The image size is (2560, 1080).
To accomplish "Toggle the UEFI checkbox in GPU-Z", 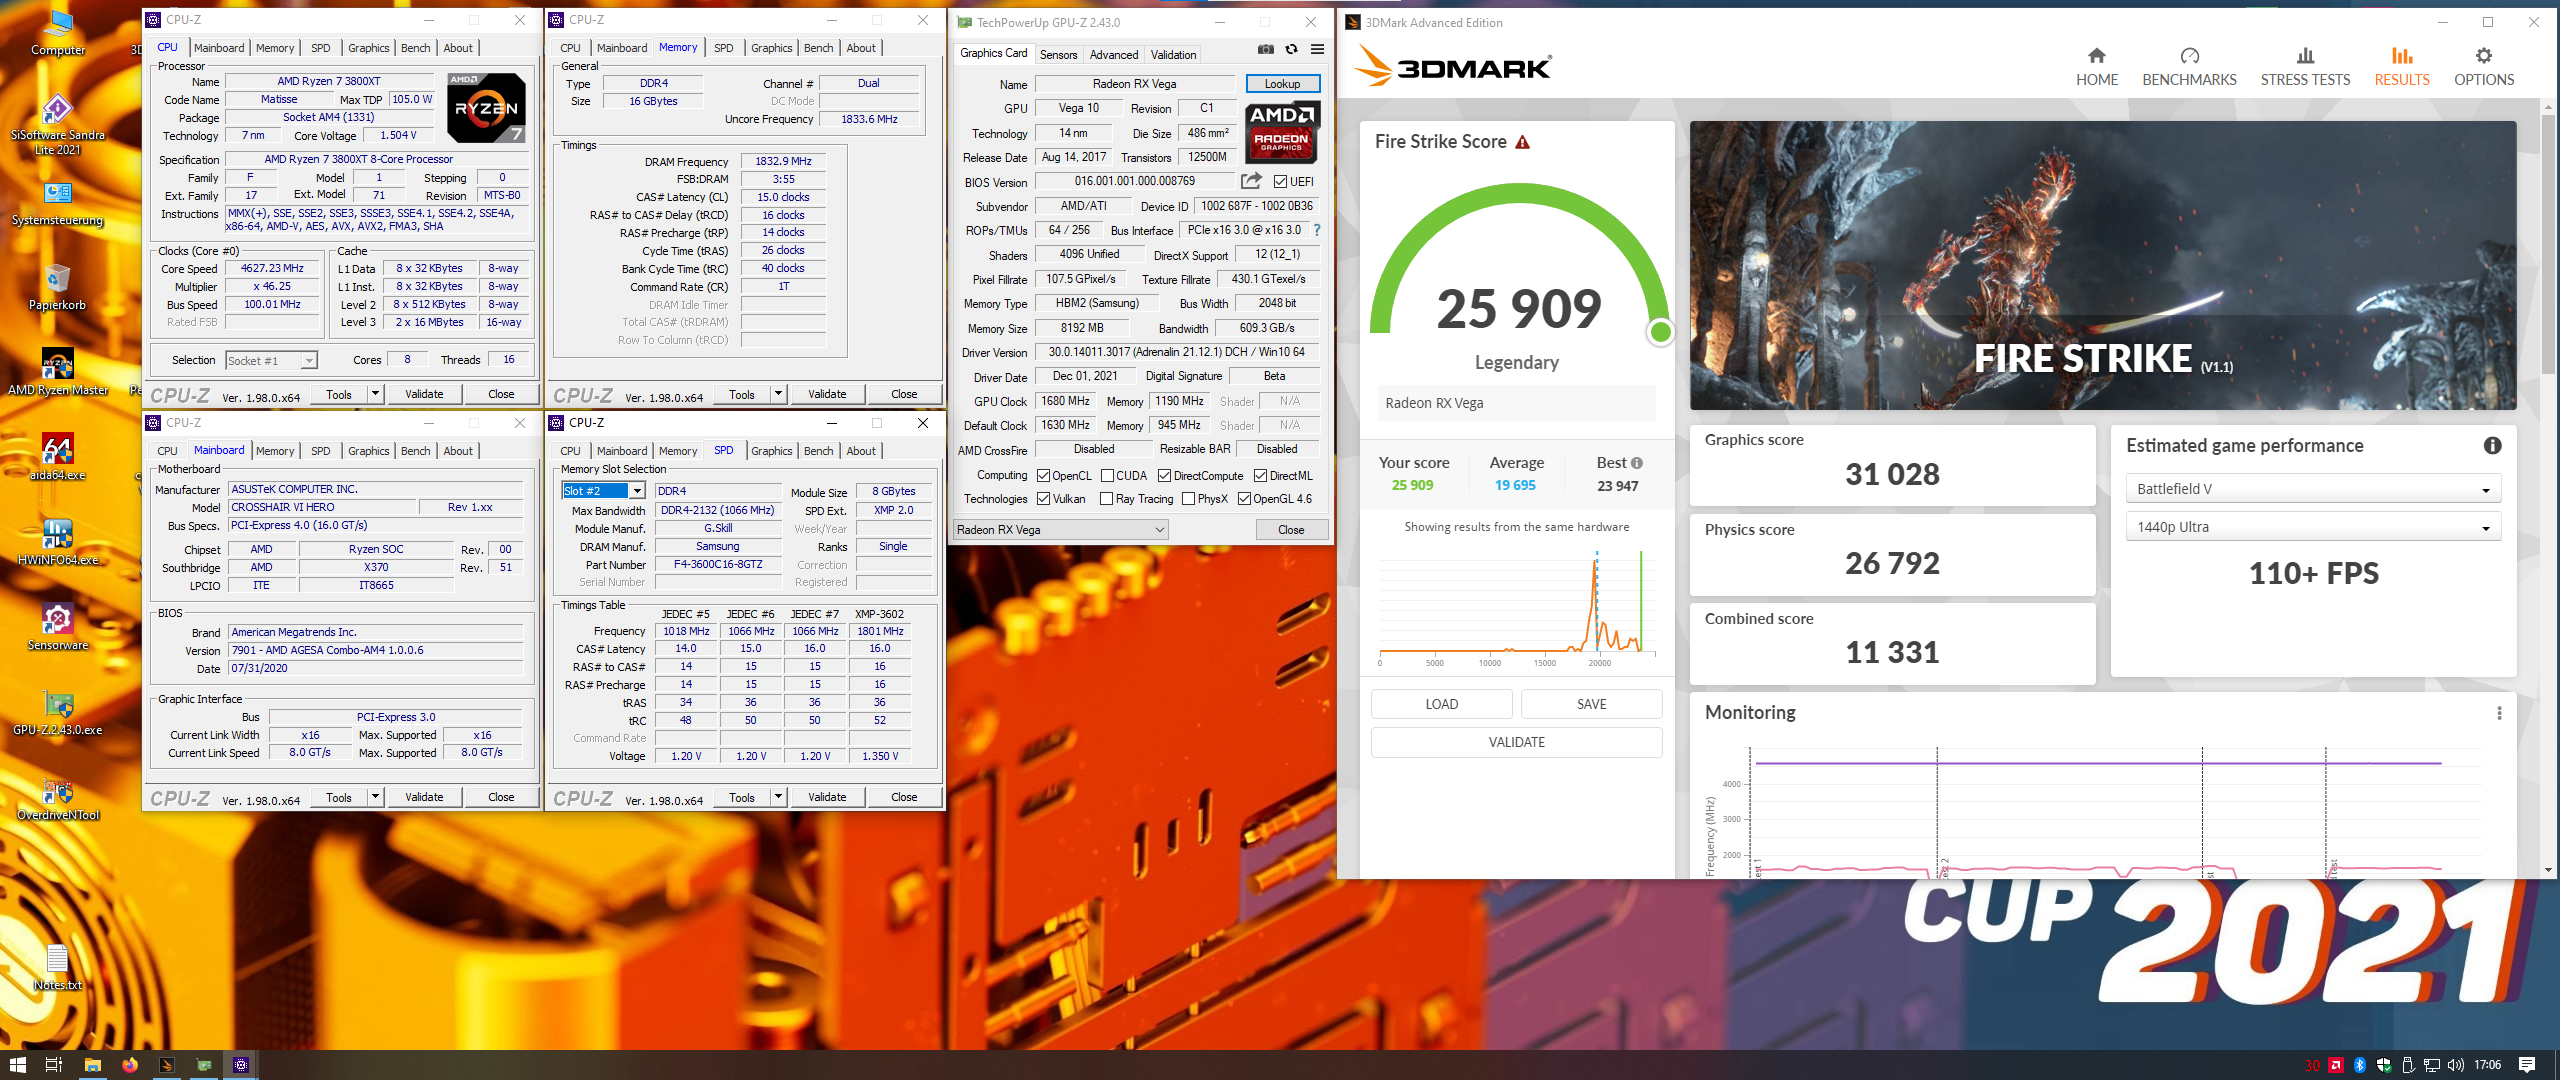I will pyautogui.click(x=1280, y=181).
